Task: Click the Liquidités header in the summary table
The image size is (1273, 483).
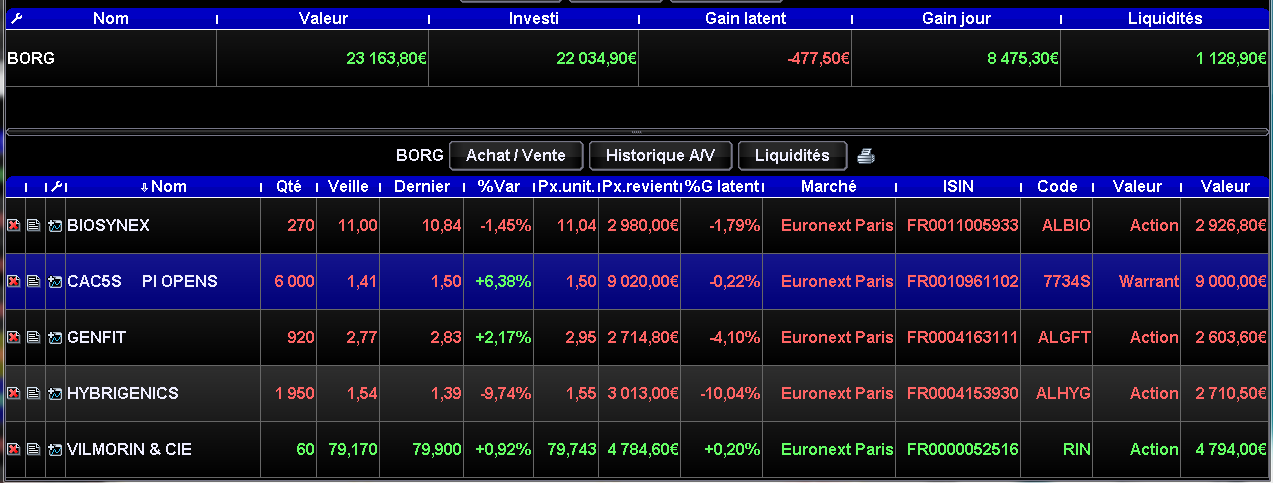Action: (x=1165, y=18)
